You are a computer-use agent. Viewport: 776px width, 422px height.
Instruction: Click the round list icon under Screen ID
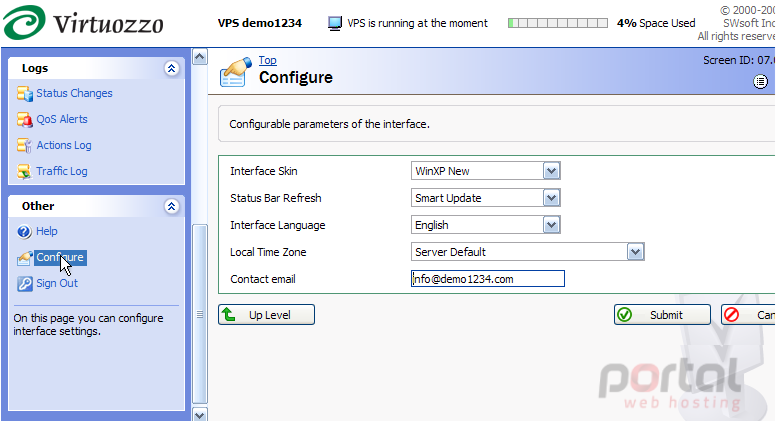tap(760, 82)
